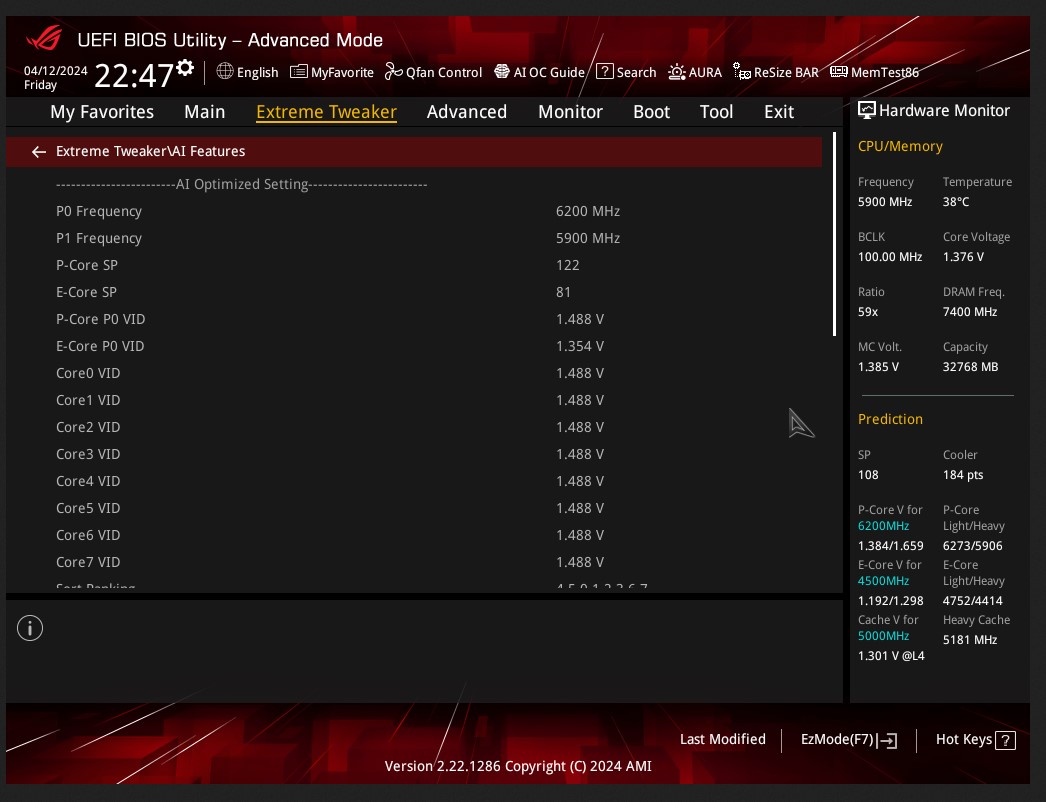Viewport: 1046px width, 802px height.
Task: Click the E-Core SP value 81
Action: pyautogui.click(x=563, y=292)
